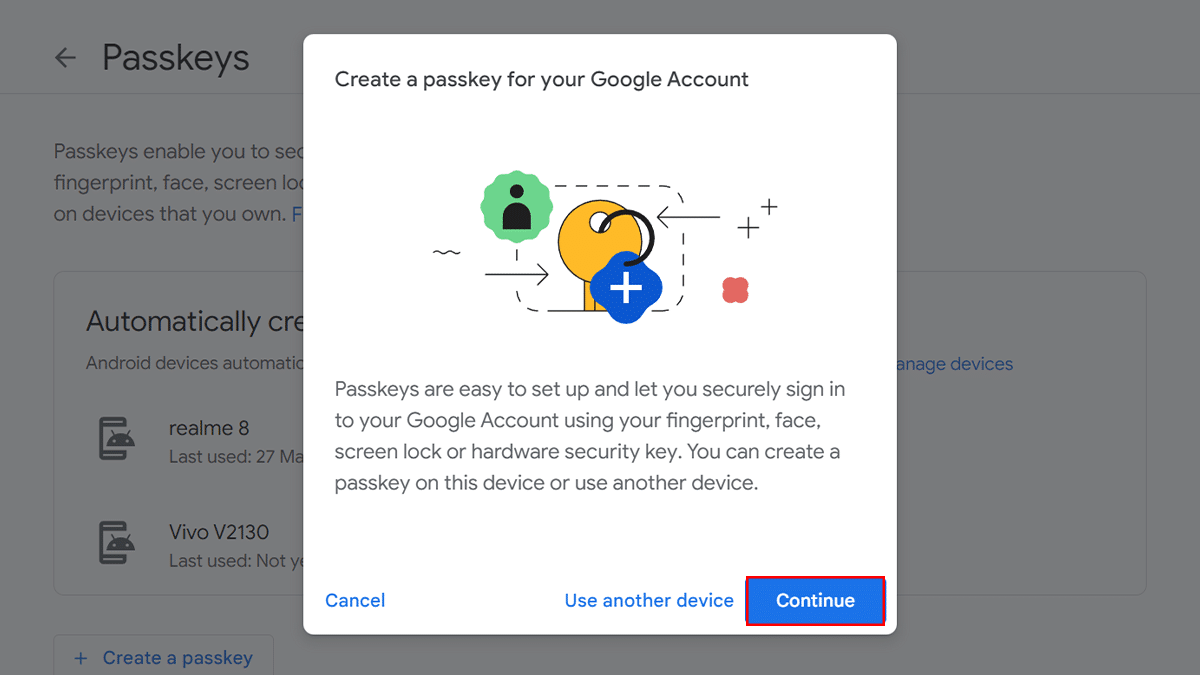This screenshot has width=1200, height=675.
Task: Click realme 8 Last used date text
Action: (236, 457)
